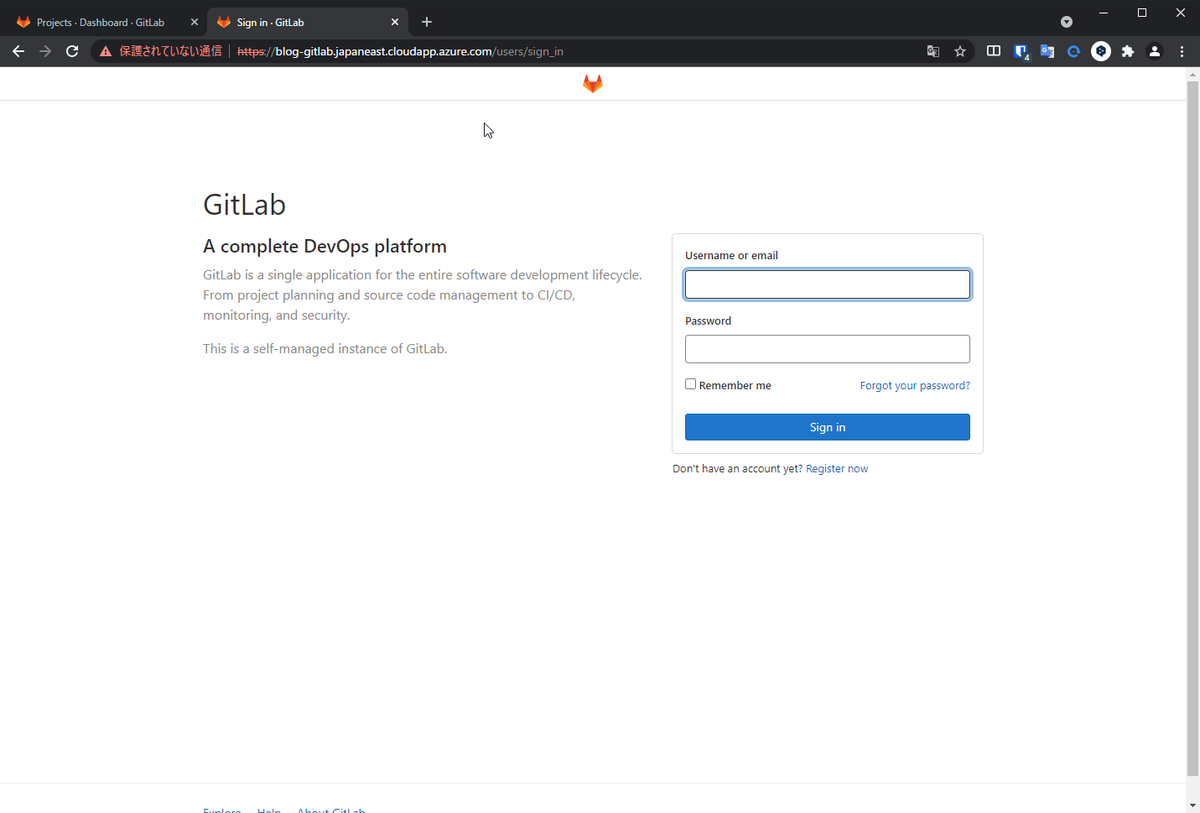Screen dimensions: 1200x813
Task: Click the 'Username or email' label
Action: (x=731, y=256)
